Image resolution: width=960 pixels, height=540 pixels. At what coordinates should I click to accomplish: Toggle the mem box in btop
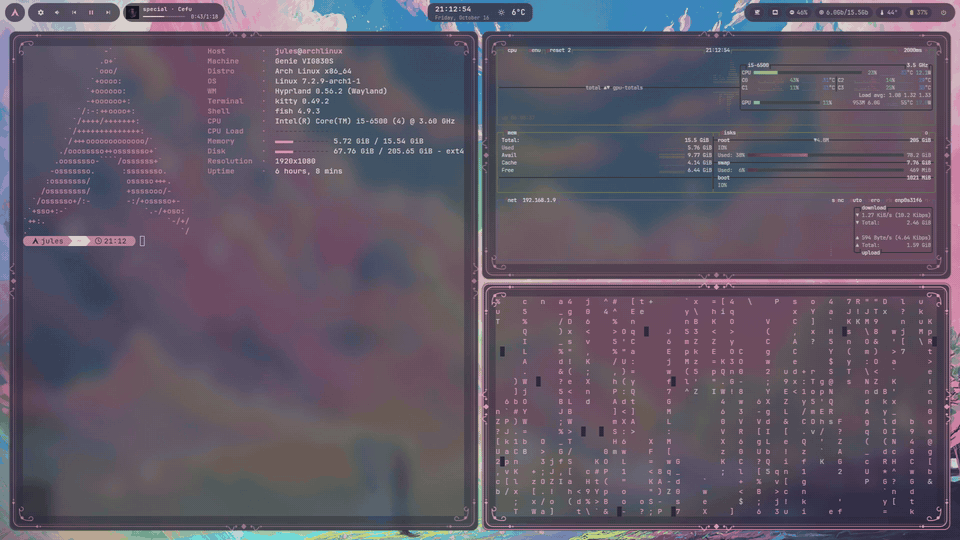pos(512,132)
